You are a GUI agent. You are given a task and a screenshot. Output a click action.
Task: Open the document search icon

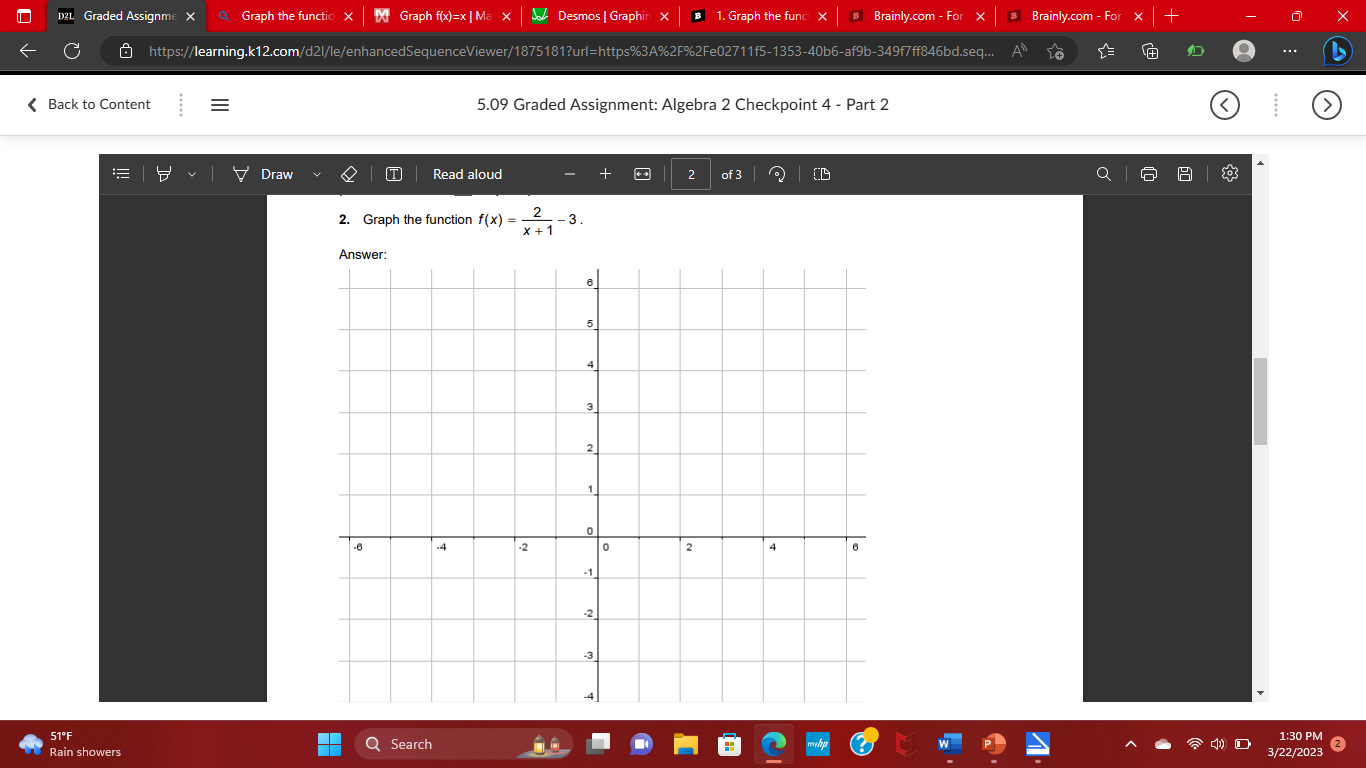coord(1103,174)
